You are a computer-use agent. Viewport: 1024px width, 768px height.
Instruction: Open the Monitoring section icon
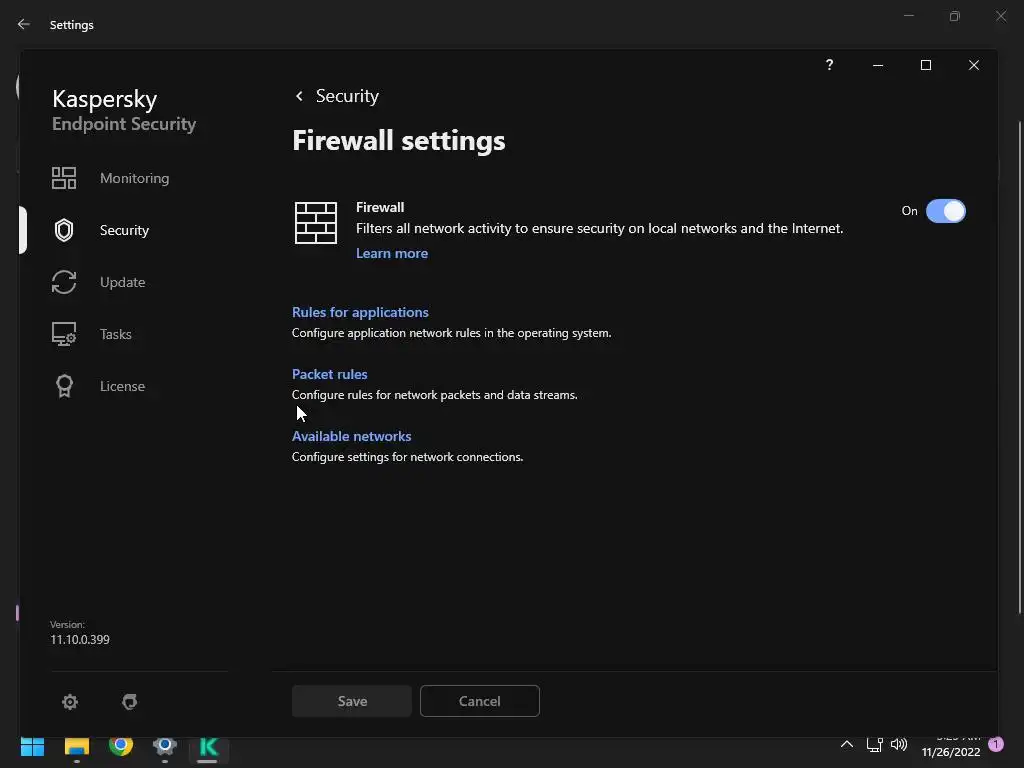pos(64,178)
